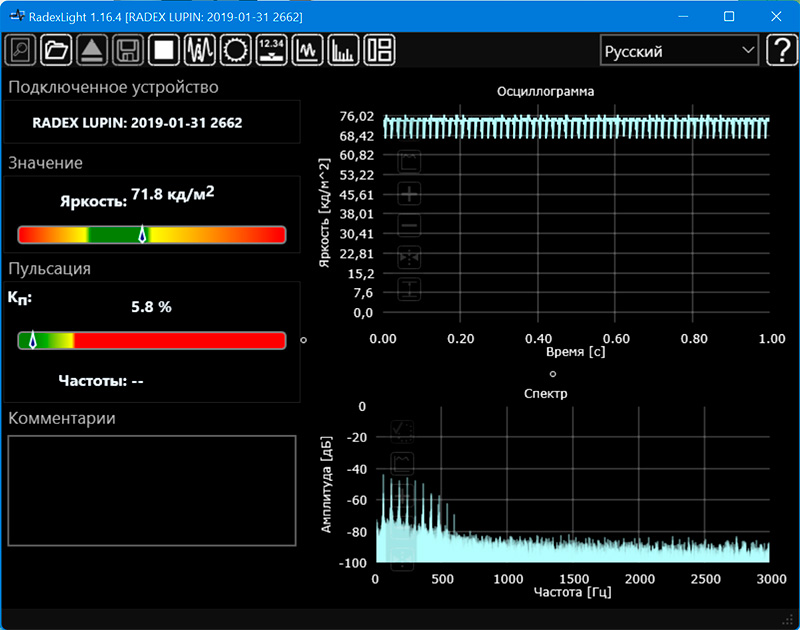Click the brightness level gauge bar
The width and height of the screenshot is (800, 630).
(152, 235)
